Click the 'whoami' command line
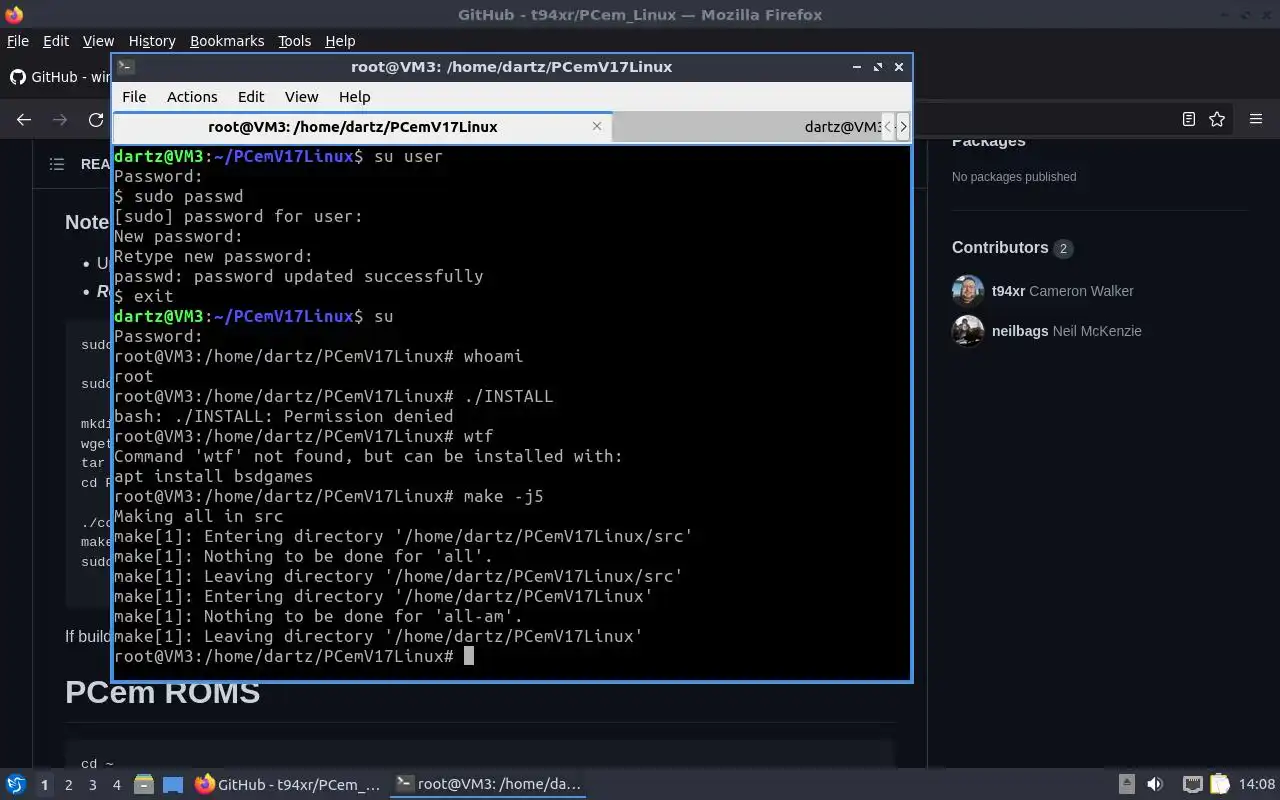The width and height of the screenshot is (1280, 800). 318,356
